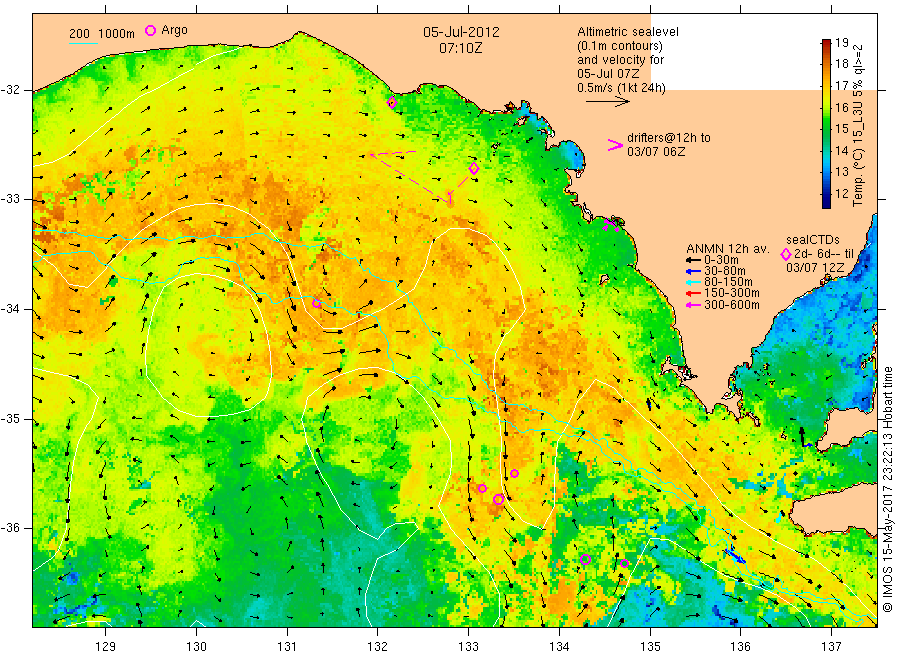Click the Argo float circle near 133.5E, 35.5S

click(514, 473)
